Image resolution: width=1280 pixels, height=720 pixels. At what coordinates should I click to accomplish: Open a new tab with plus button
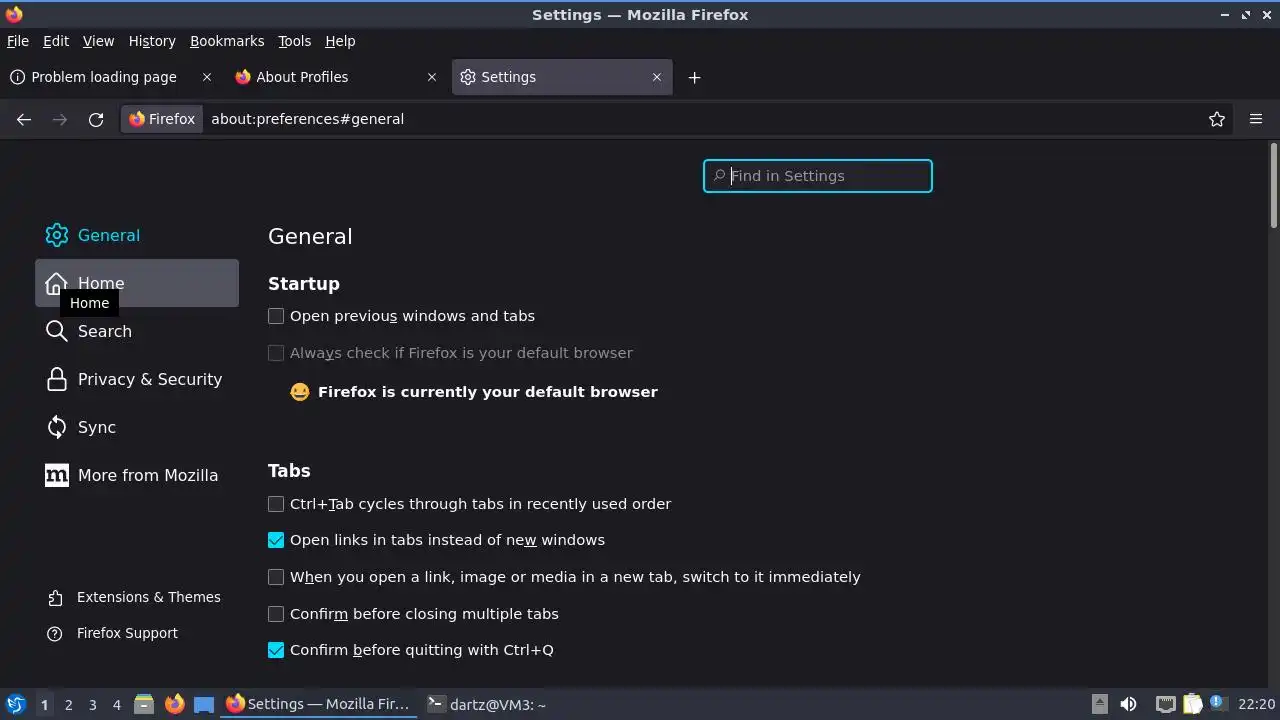click(694, 77)
